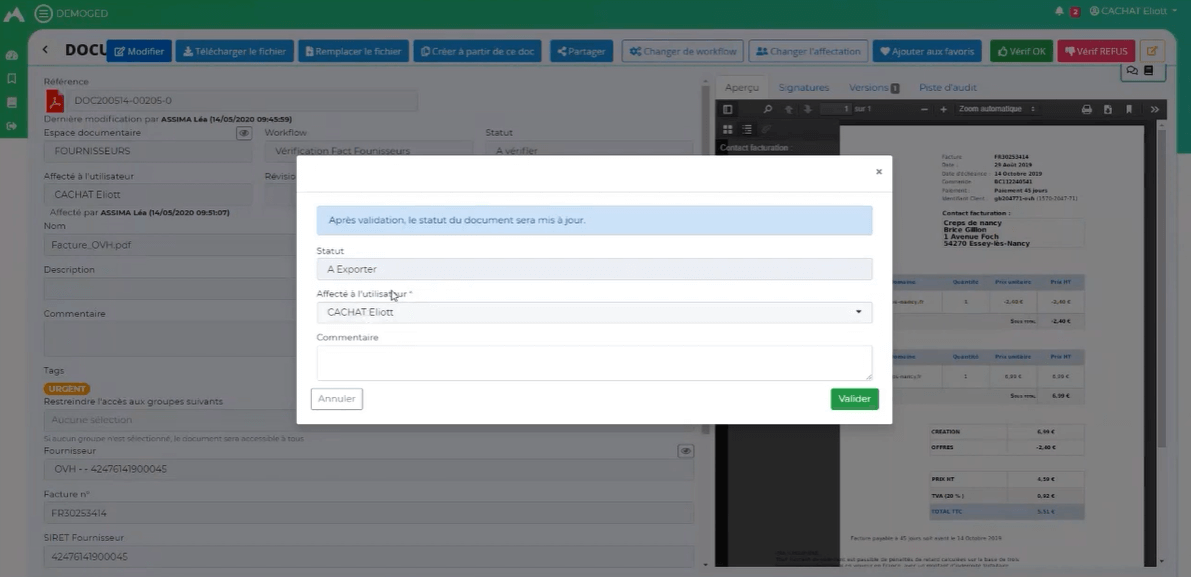Click the Modifier button
This screenshot has width=1191, height=577.
[x=139, y=51]
